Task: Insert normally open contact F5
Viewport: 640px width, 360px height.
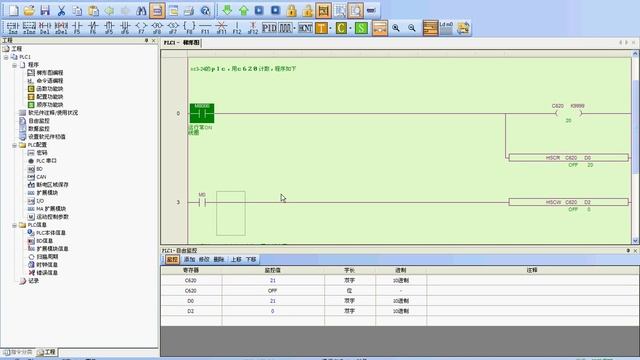Action: tap(77, 28)
